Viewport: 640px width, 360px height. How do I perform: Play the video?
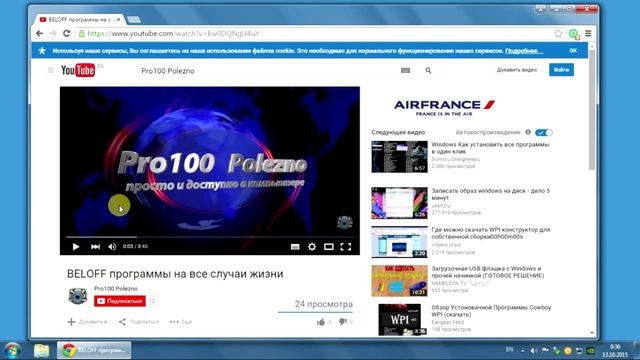click(x=76, y=247)
